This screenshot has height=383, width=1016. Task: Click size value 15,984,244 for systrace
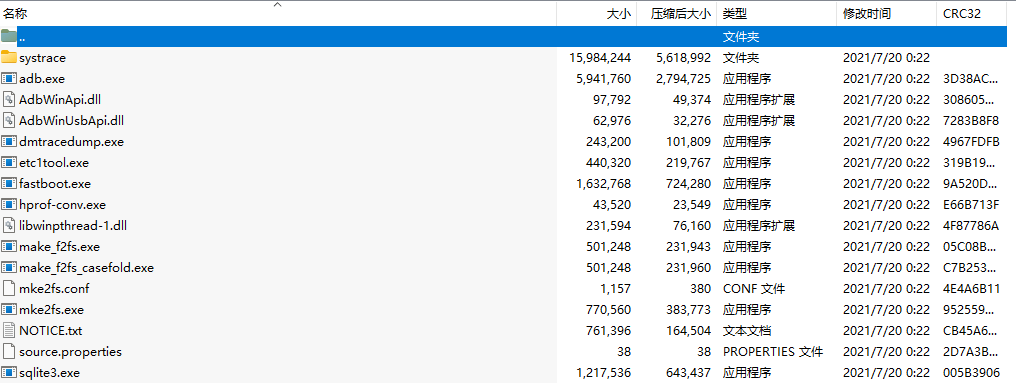click(600, 58)
